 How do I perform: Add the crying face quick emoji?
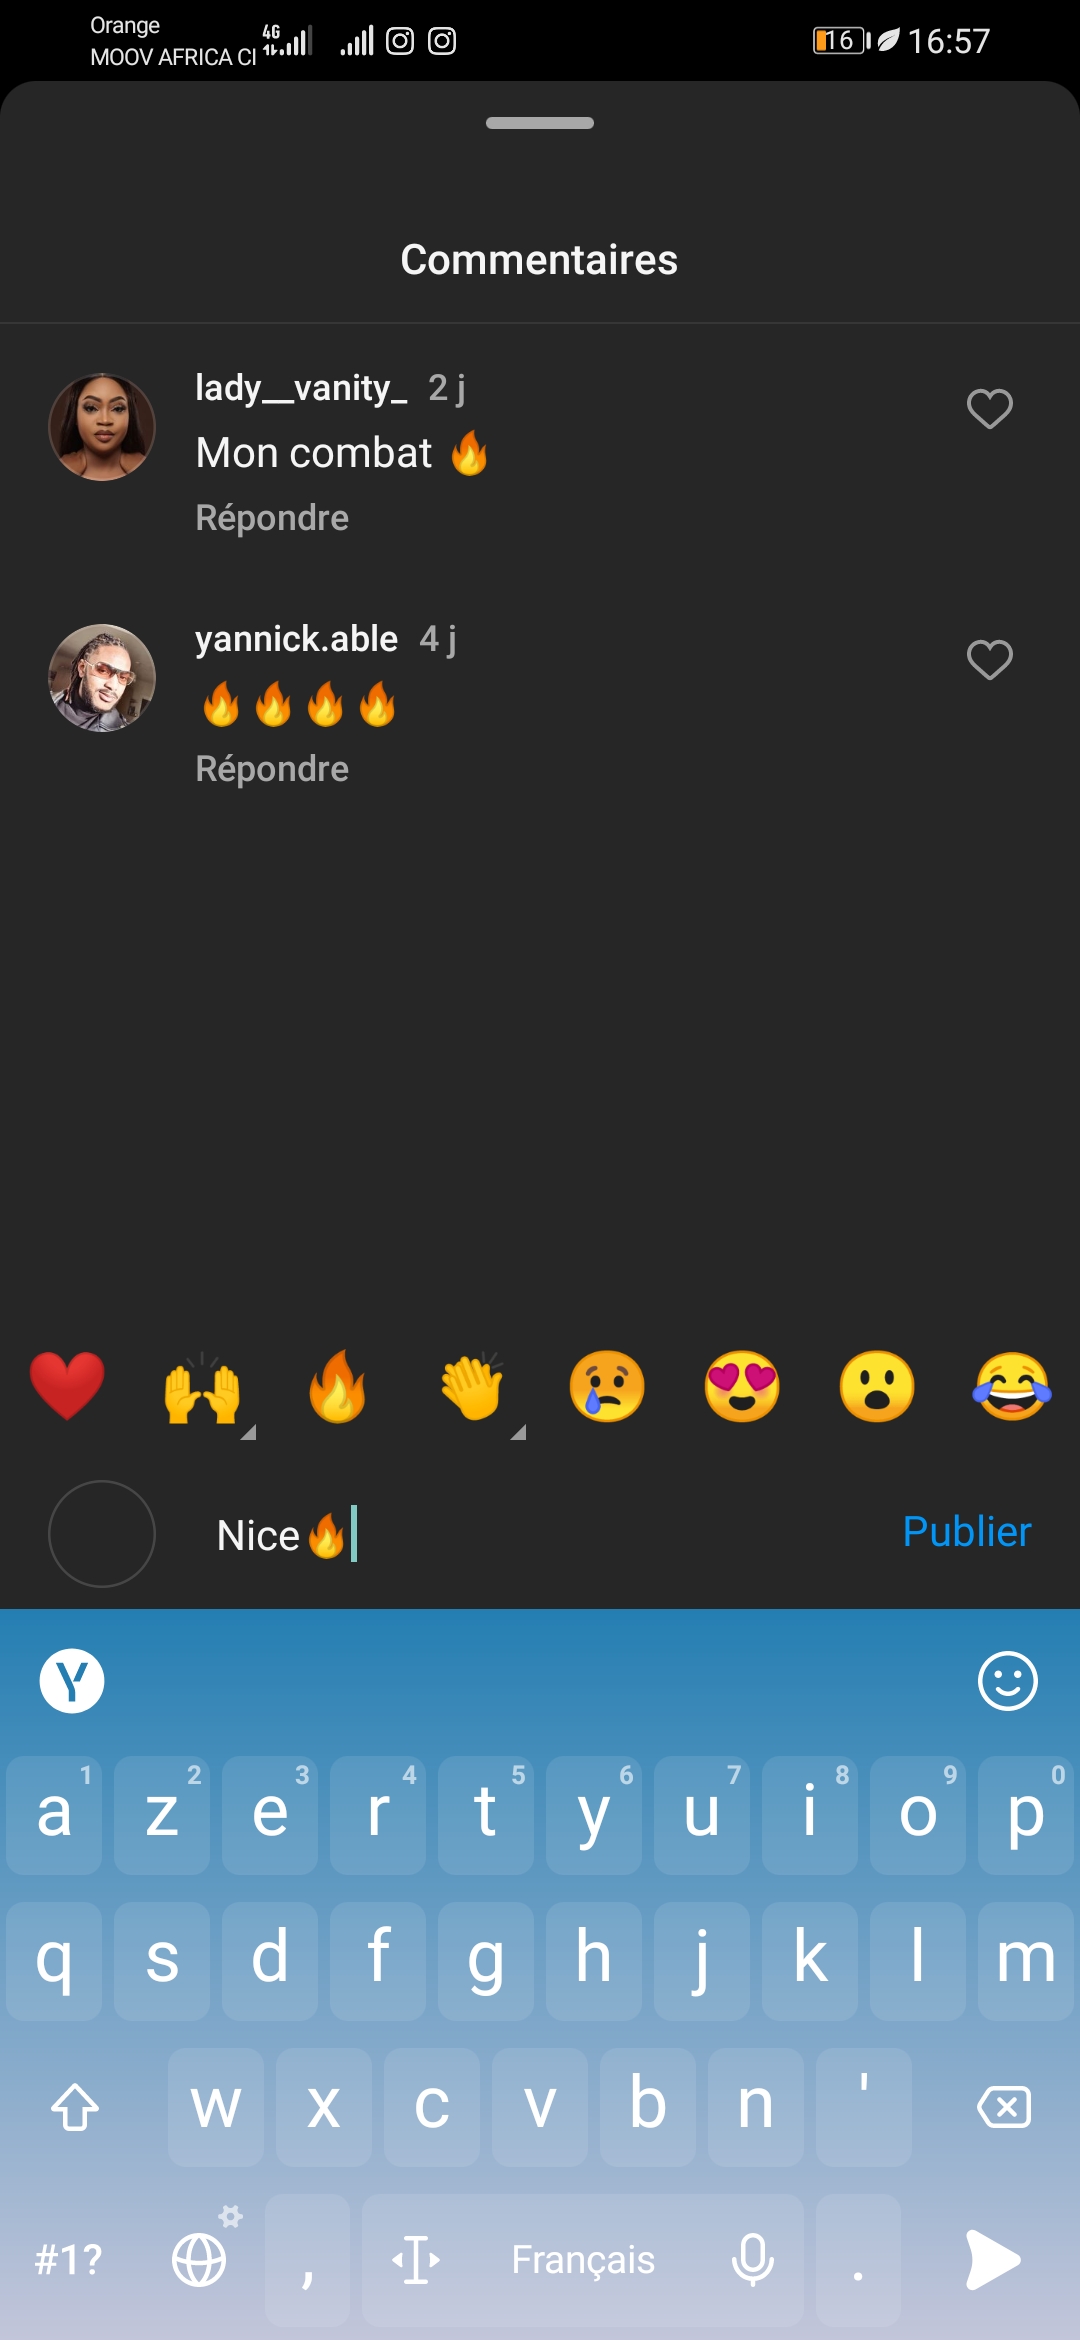coord(607,1386)
